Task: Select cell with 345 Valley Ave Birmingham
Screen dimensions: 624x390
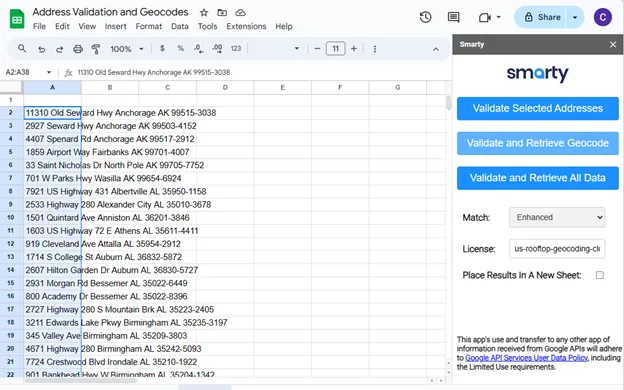Action: point(53,336)
